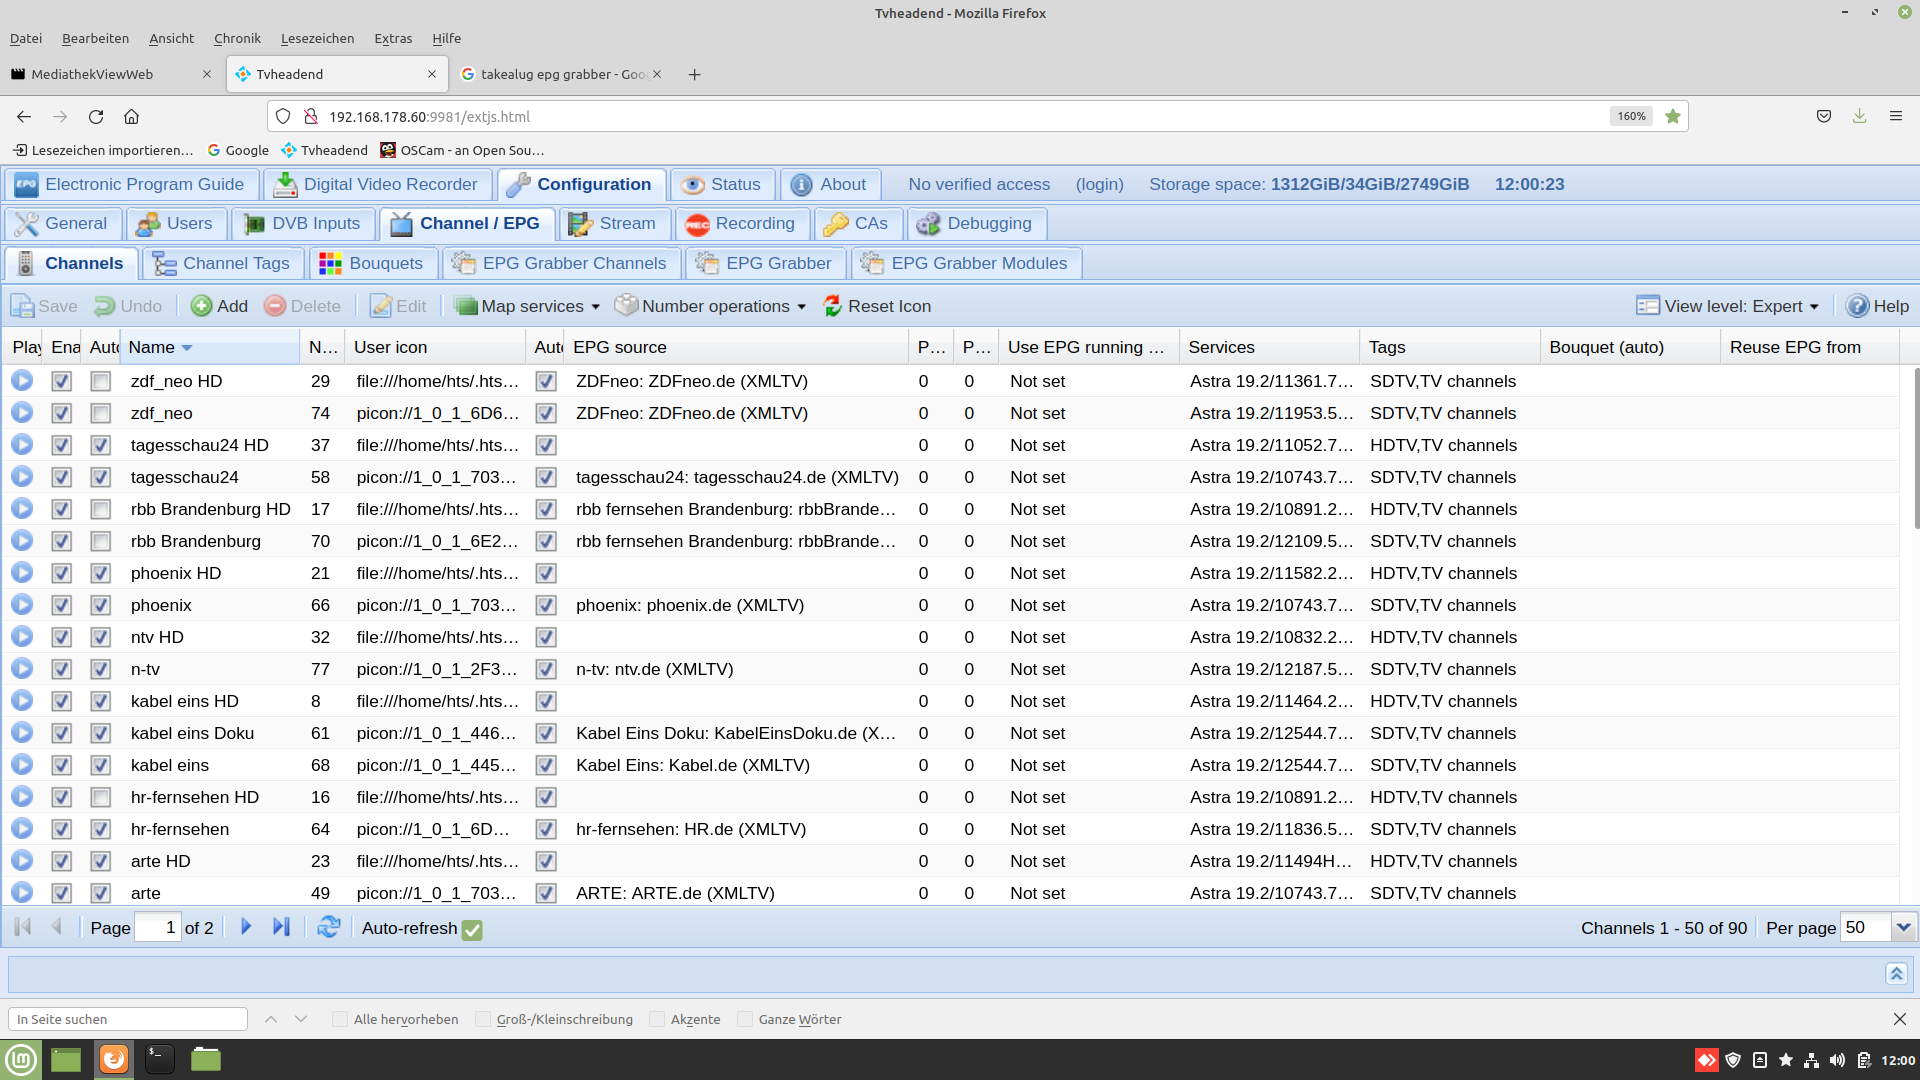Open the Map services dropdown
The height and width of the screenshot is (1080, 1920).
coord(527,306)
